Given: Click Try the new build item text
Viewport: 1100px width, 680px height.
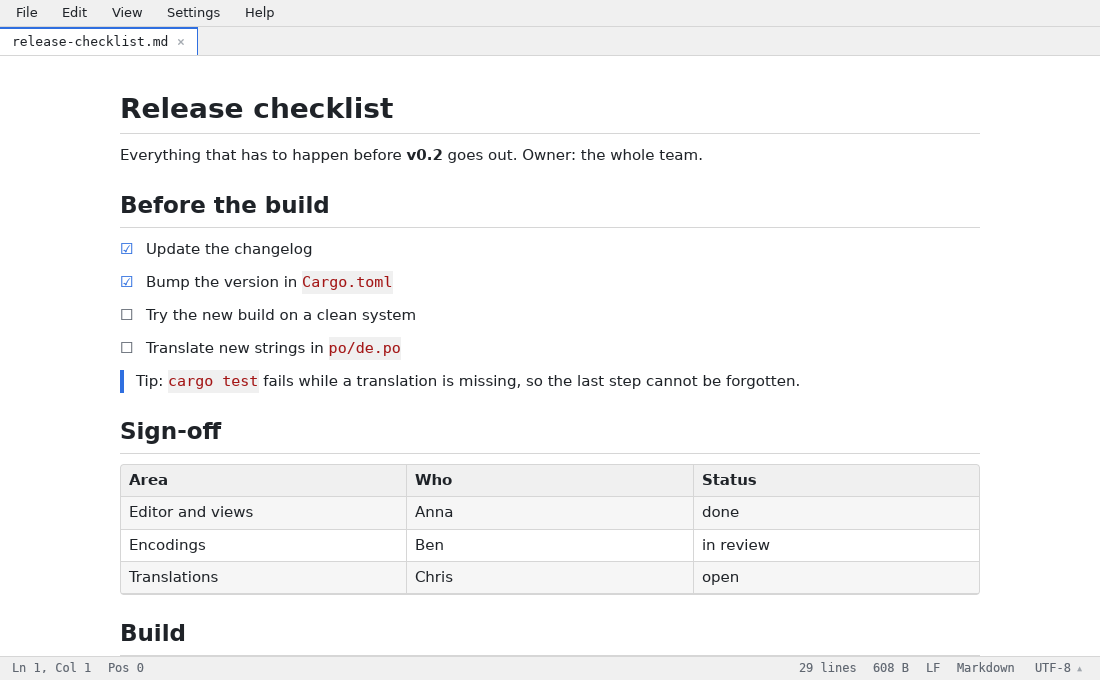Looking at the screenshot, I should (x=281, y=315).
